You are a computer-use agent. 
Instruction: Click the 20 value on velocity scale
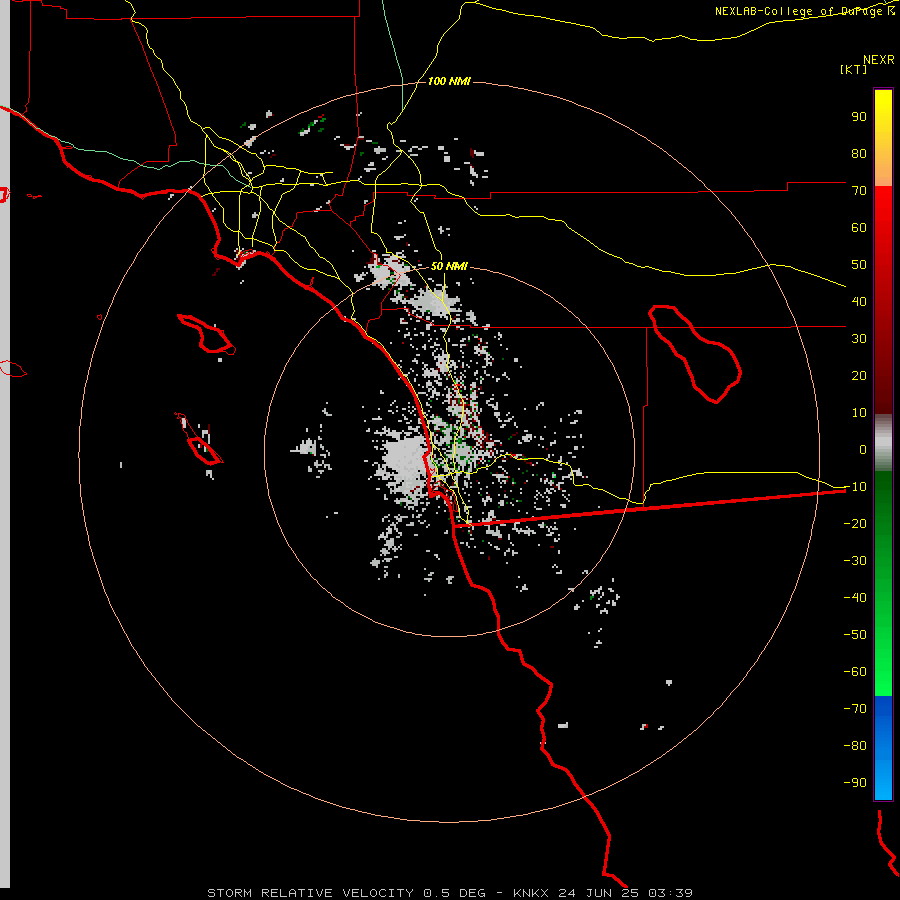pos(859,376)
